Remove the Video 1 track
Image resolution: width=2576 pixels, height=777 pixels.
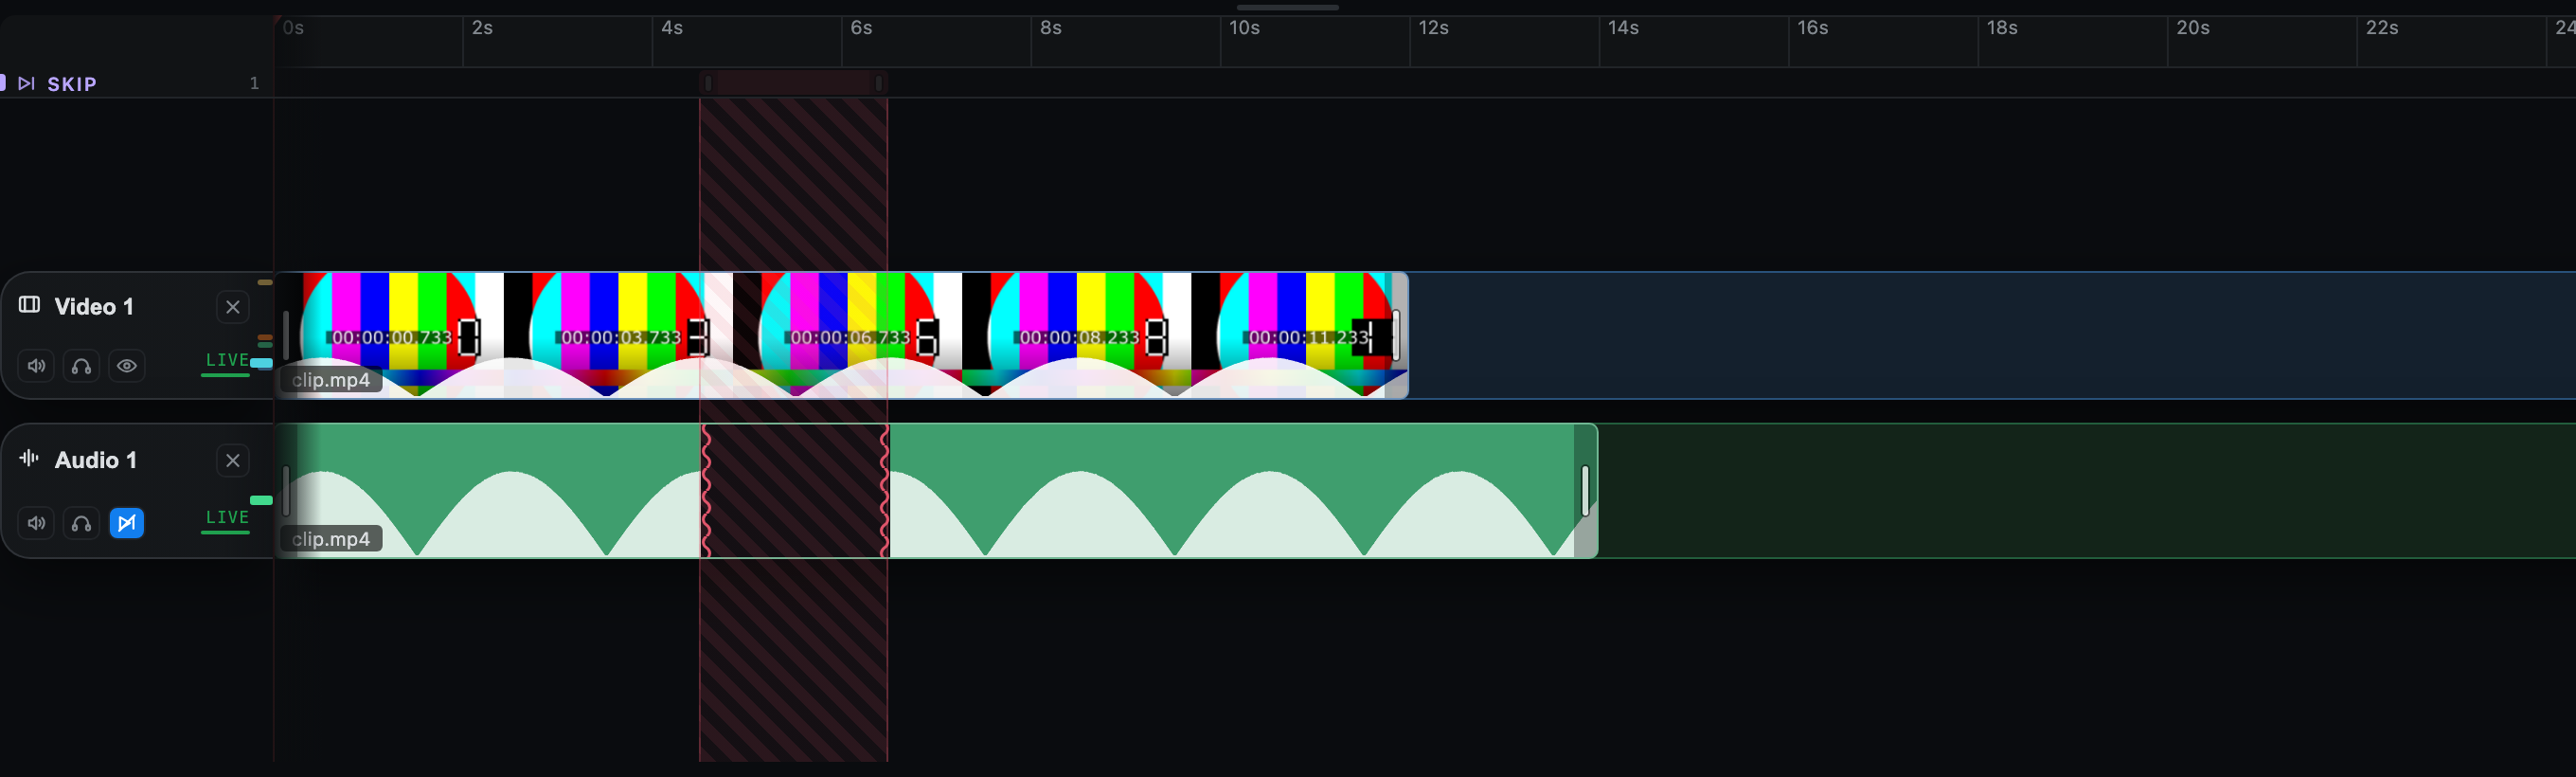click(233, 307)
